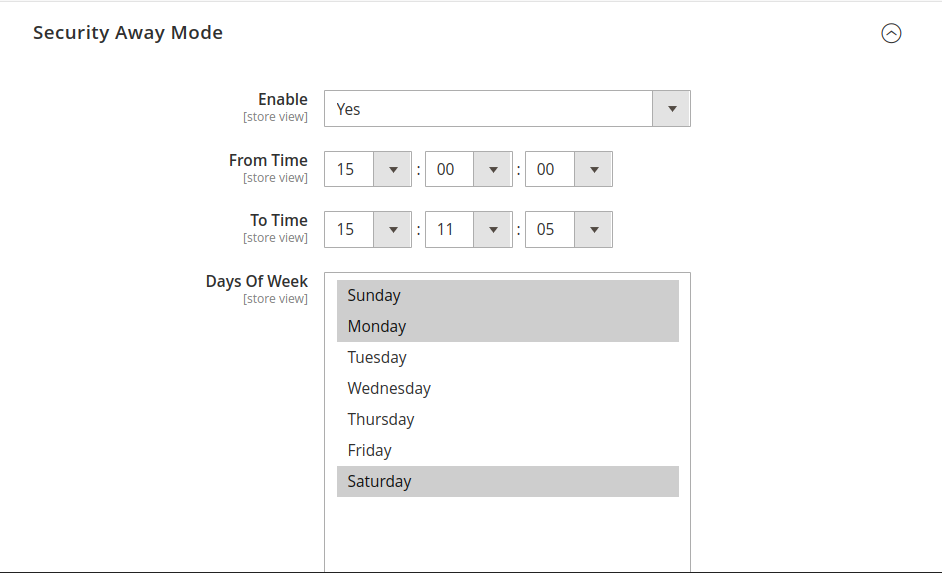Screen dimensions: 942x573
Task: Select Monday in Days Of Week
Action: [x=508, y=326]
